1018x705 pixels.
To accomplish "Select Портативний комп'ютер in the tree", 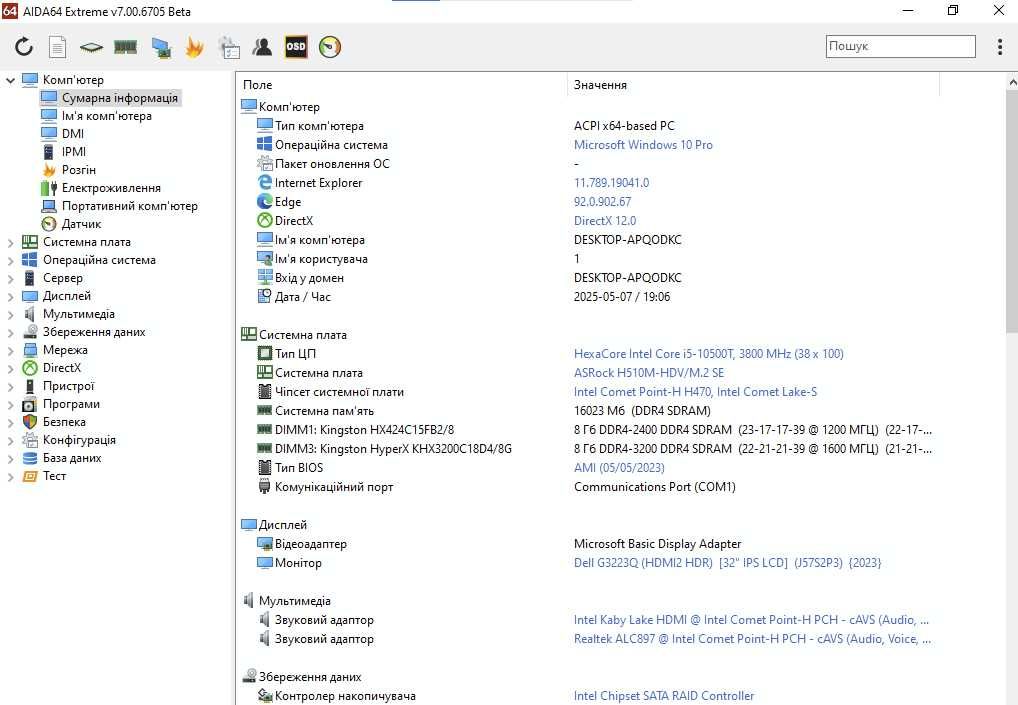I will point(129,206).
